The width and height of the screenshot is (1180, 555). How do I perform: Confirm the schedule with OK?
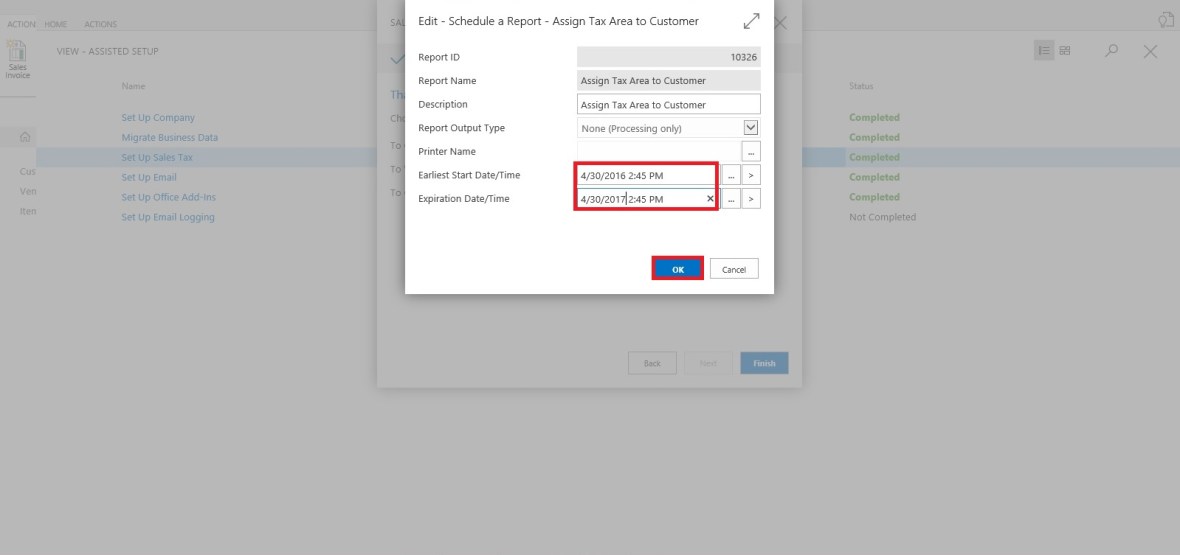678,269
